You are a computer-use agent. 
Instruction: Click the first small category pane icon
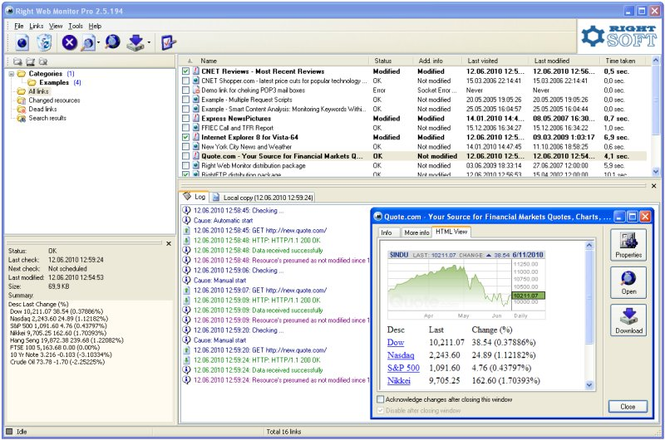18,62
